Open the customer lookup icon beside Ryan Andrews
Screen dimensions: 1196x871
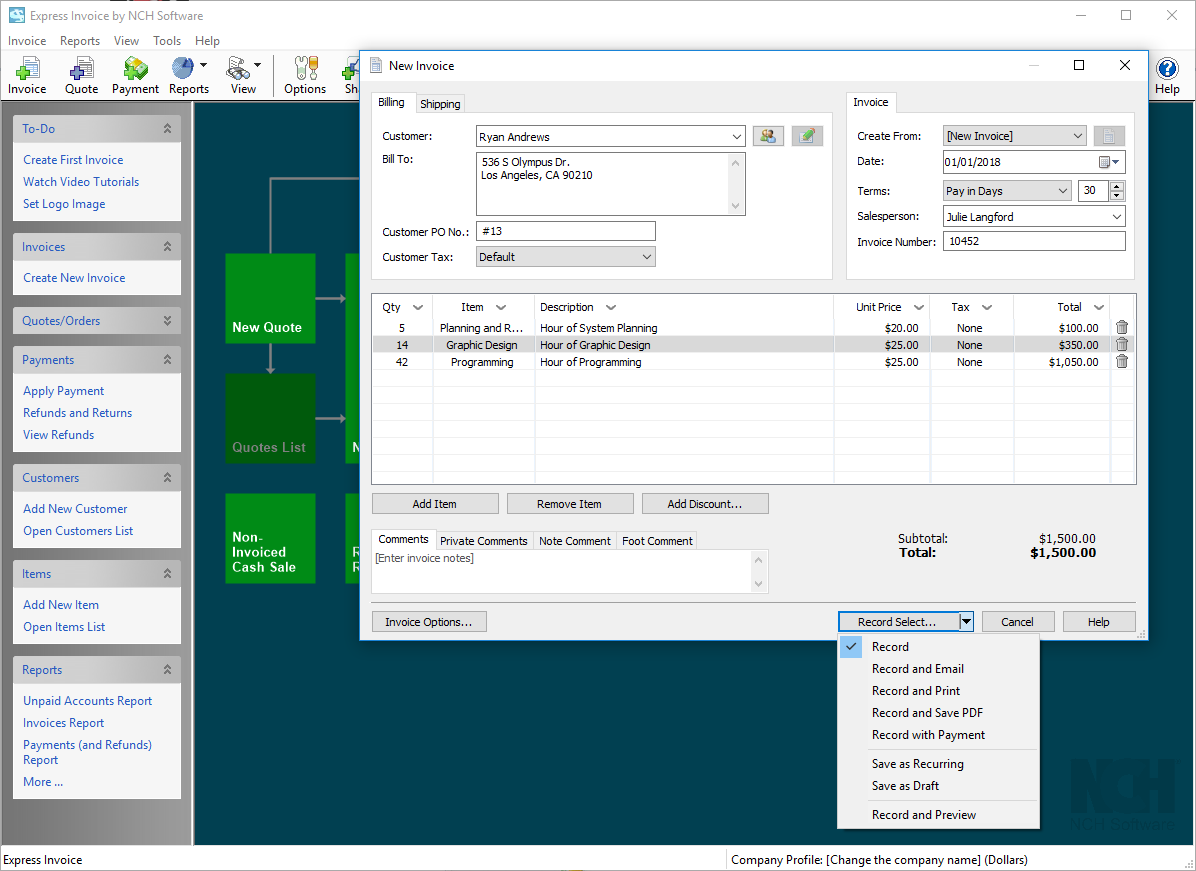[768, 134]
